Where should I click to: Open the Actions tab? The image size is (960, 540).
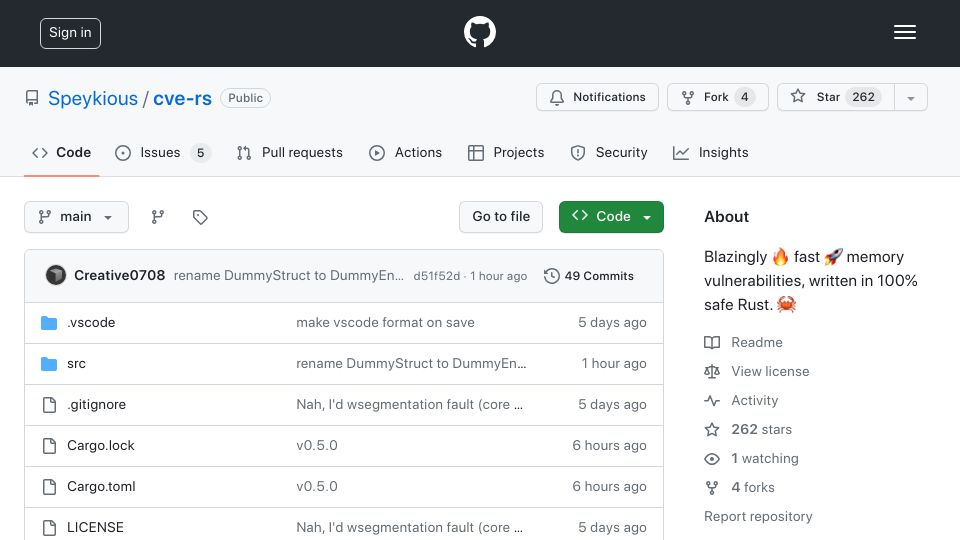[405, 152]
